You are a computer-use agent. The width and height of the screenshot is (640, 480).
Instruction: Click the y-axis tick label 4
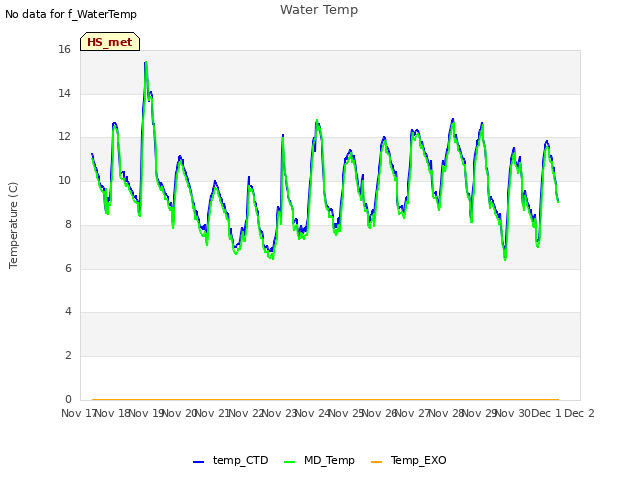68,312
